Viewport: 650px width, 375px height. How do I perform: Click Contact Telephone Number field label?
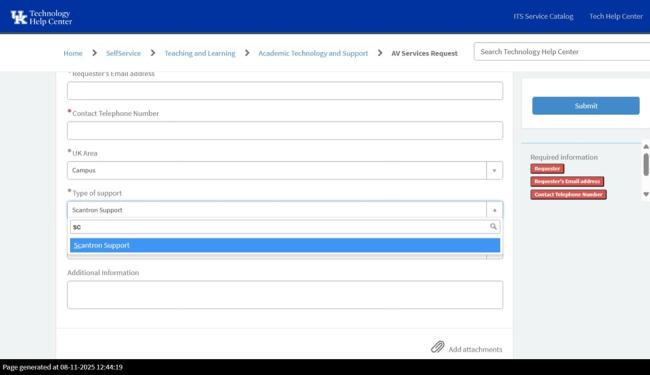point(115,114)
